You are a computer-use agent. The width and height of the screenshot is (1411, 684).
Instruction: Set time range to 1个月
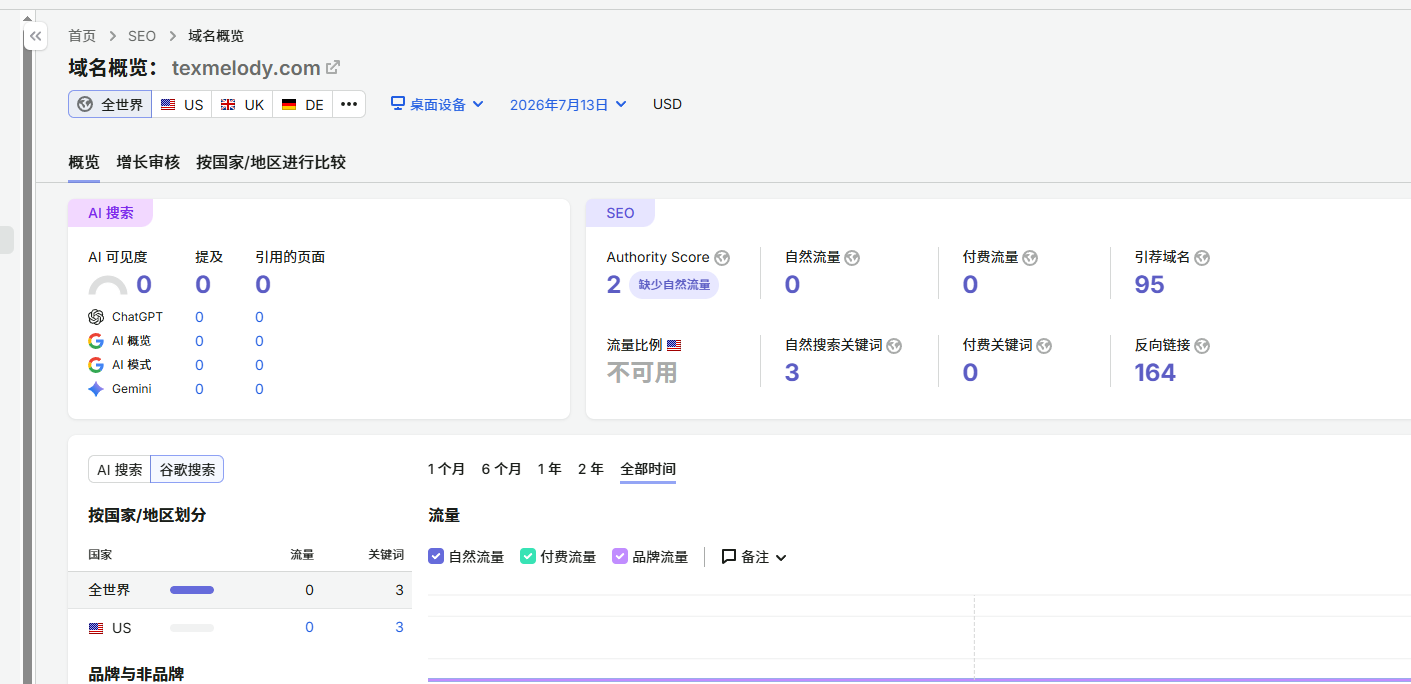tap(446, 469)
